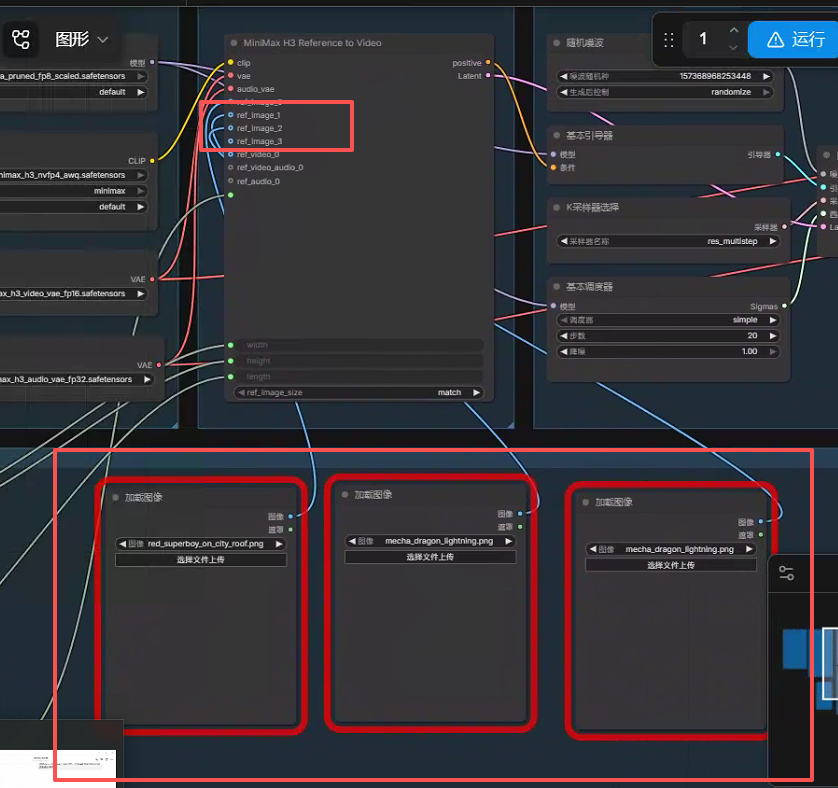
Task: Collapse the rightmost 加载图像 node via its dot
Action: click(585, 503)
